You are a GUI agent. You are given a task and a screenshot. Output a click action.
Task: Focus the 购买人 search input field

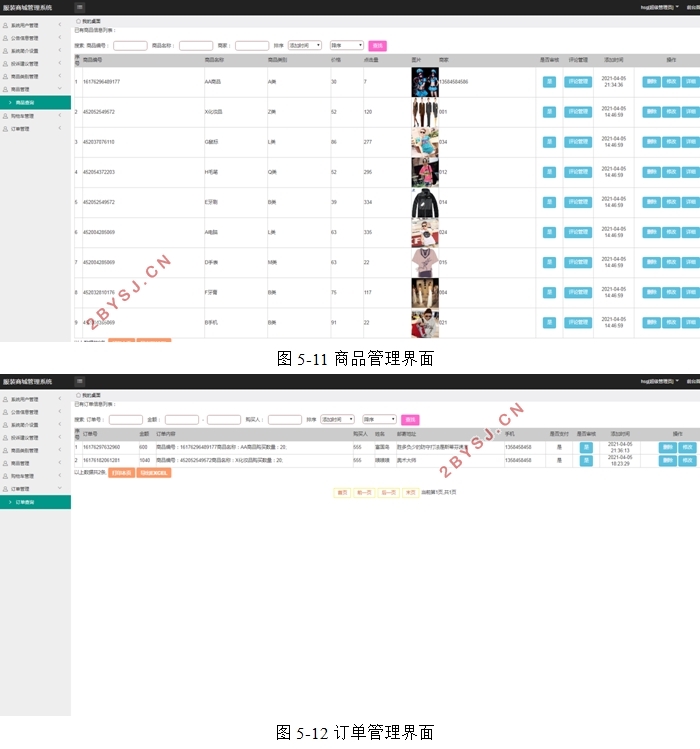(x=285, y=420)
